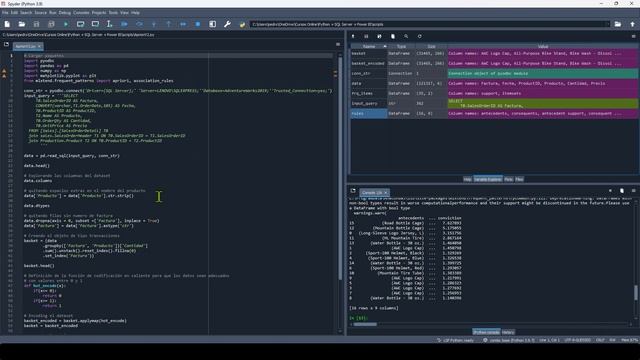The image size is (640, 360).
Task: Click the Save all files icon
Action: (51, 24)
